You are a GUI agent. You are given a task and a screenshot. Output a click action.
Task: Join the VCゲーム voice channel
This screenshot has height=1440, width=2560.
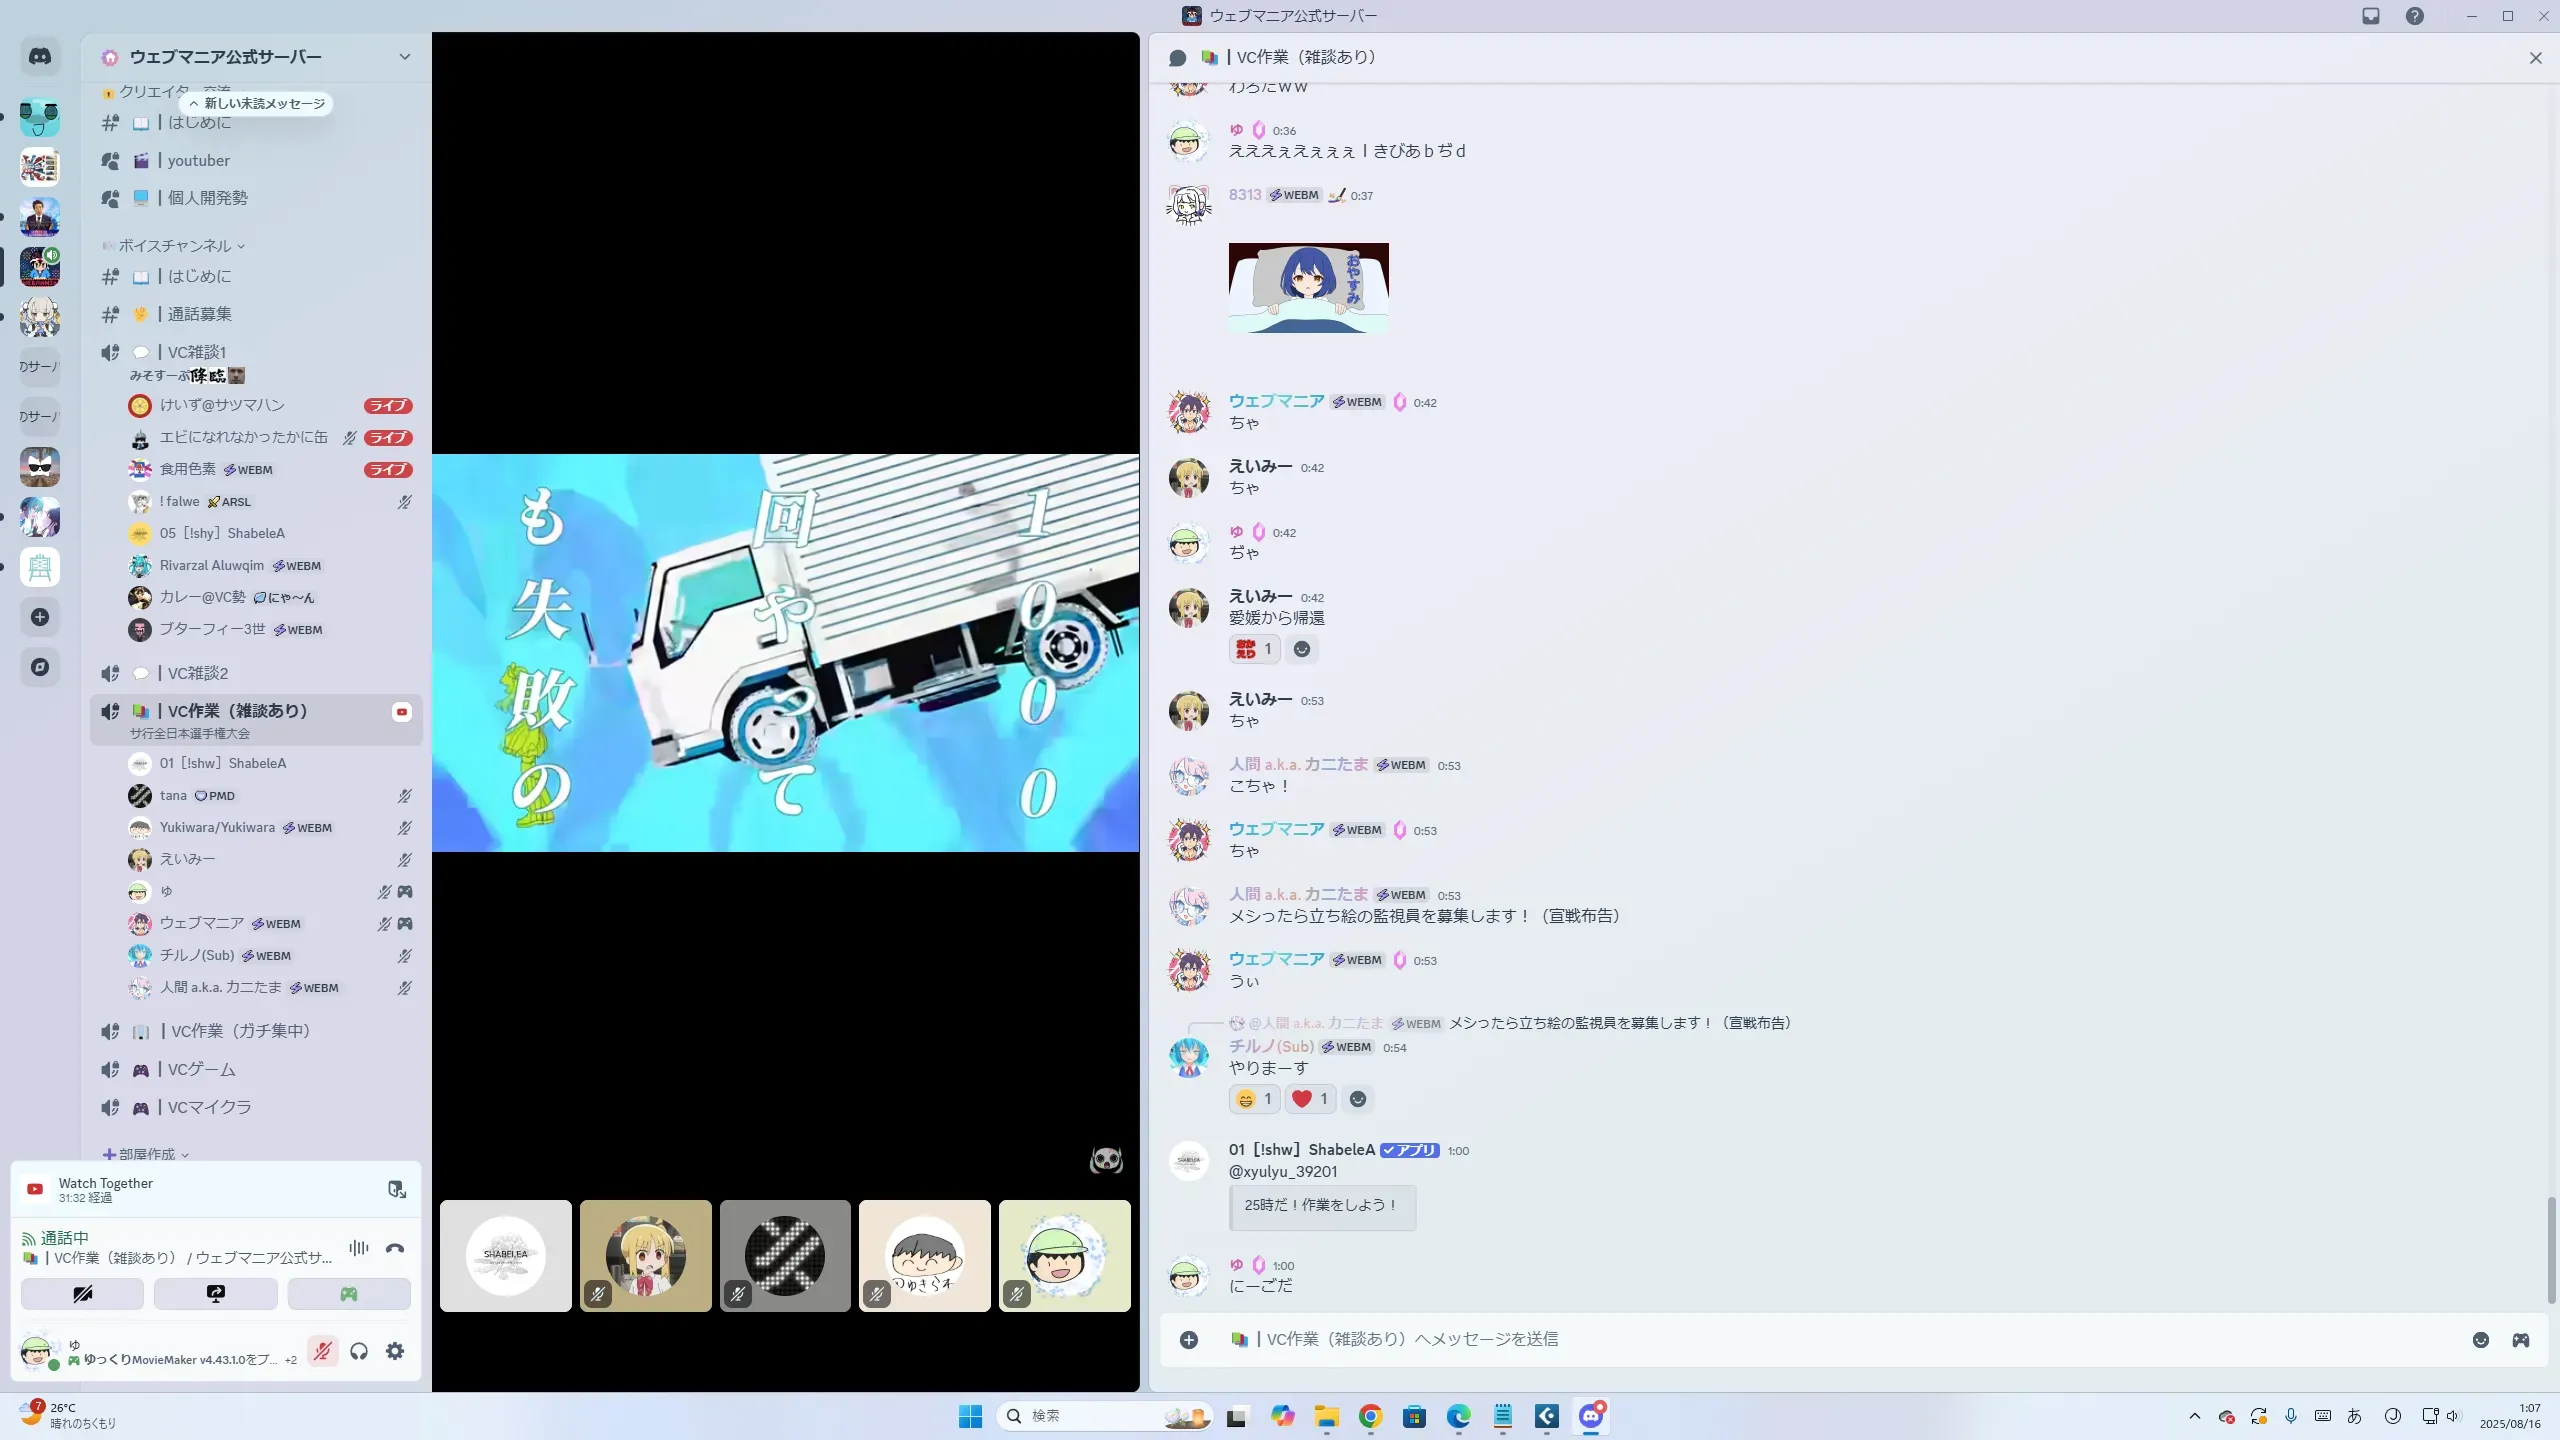pos(201,1070)
